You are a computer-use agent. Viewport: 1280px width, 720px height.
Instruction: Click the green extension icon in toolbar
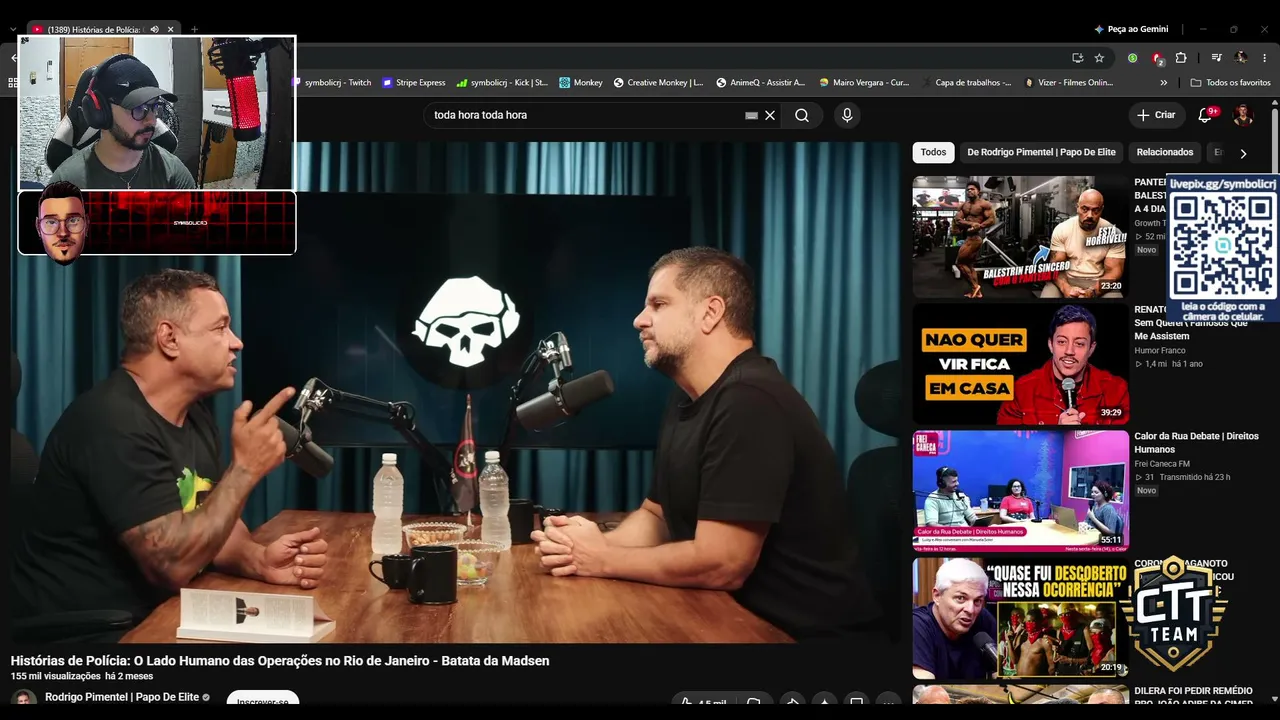[x=1132, y=58]
